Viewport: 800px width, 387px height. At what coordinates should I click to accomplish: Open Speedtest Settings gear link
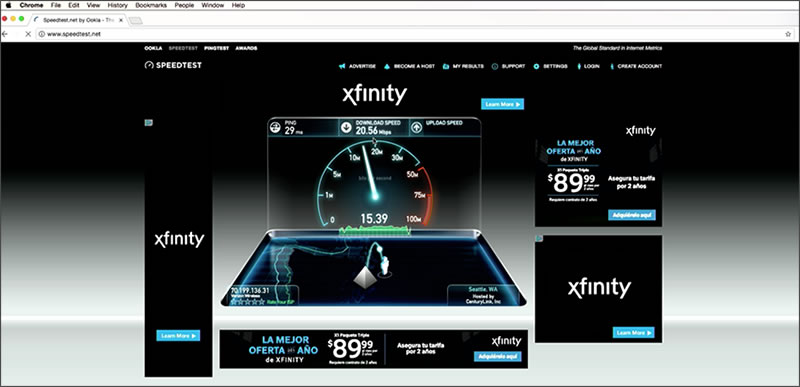pos(551,66)
